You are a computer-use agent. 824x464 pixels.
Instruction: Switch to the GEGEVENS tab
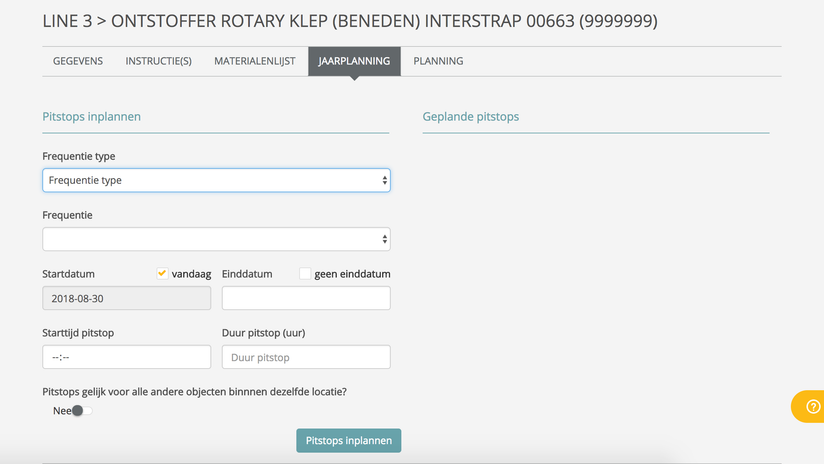(78, 61)
